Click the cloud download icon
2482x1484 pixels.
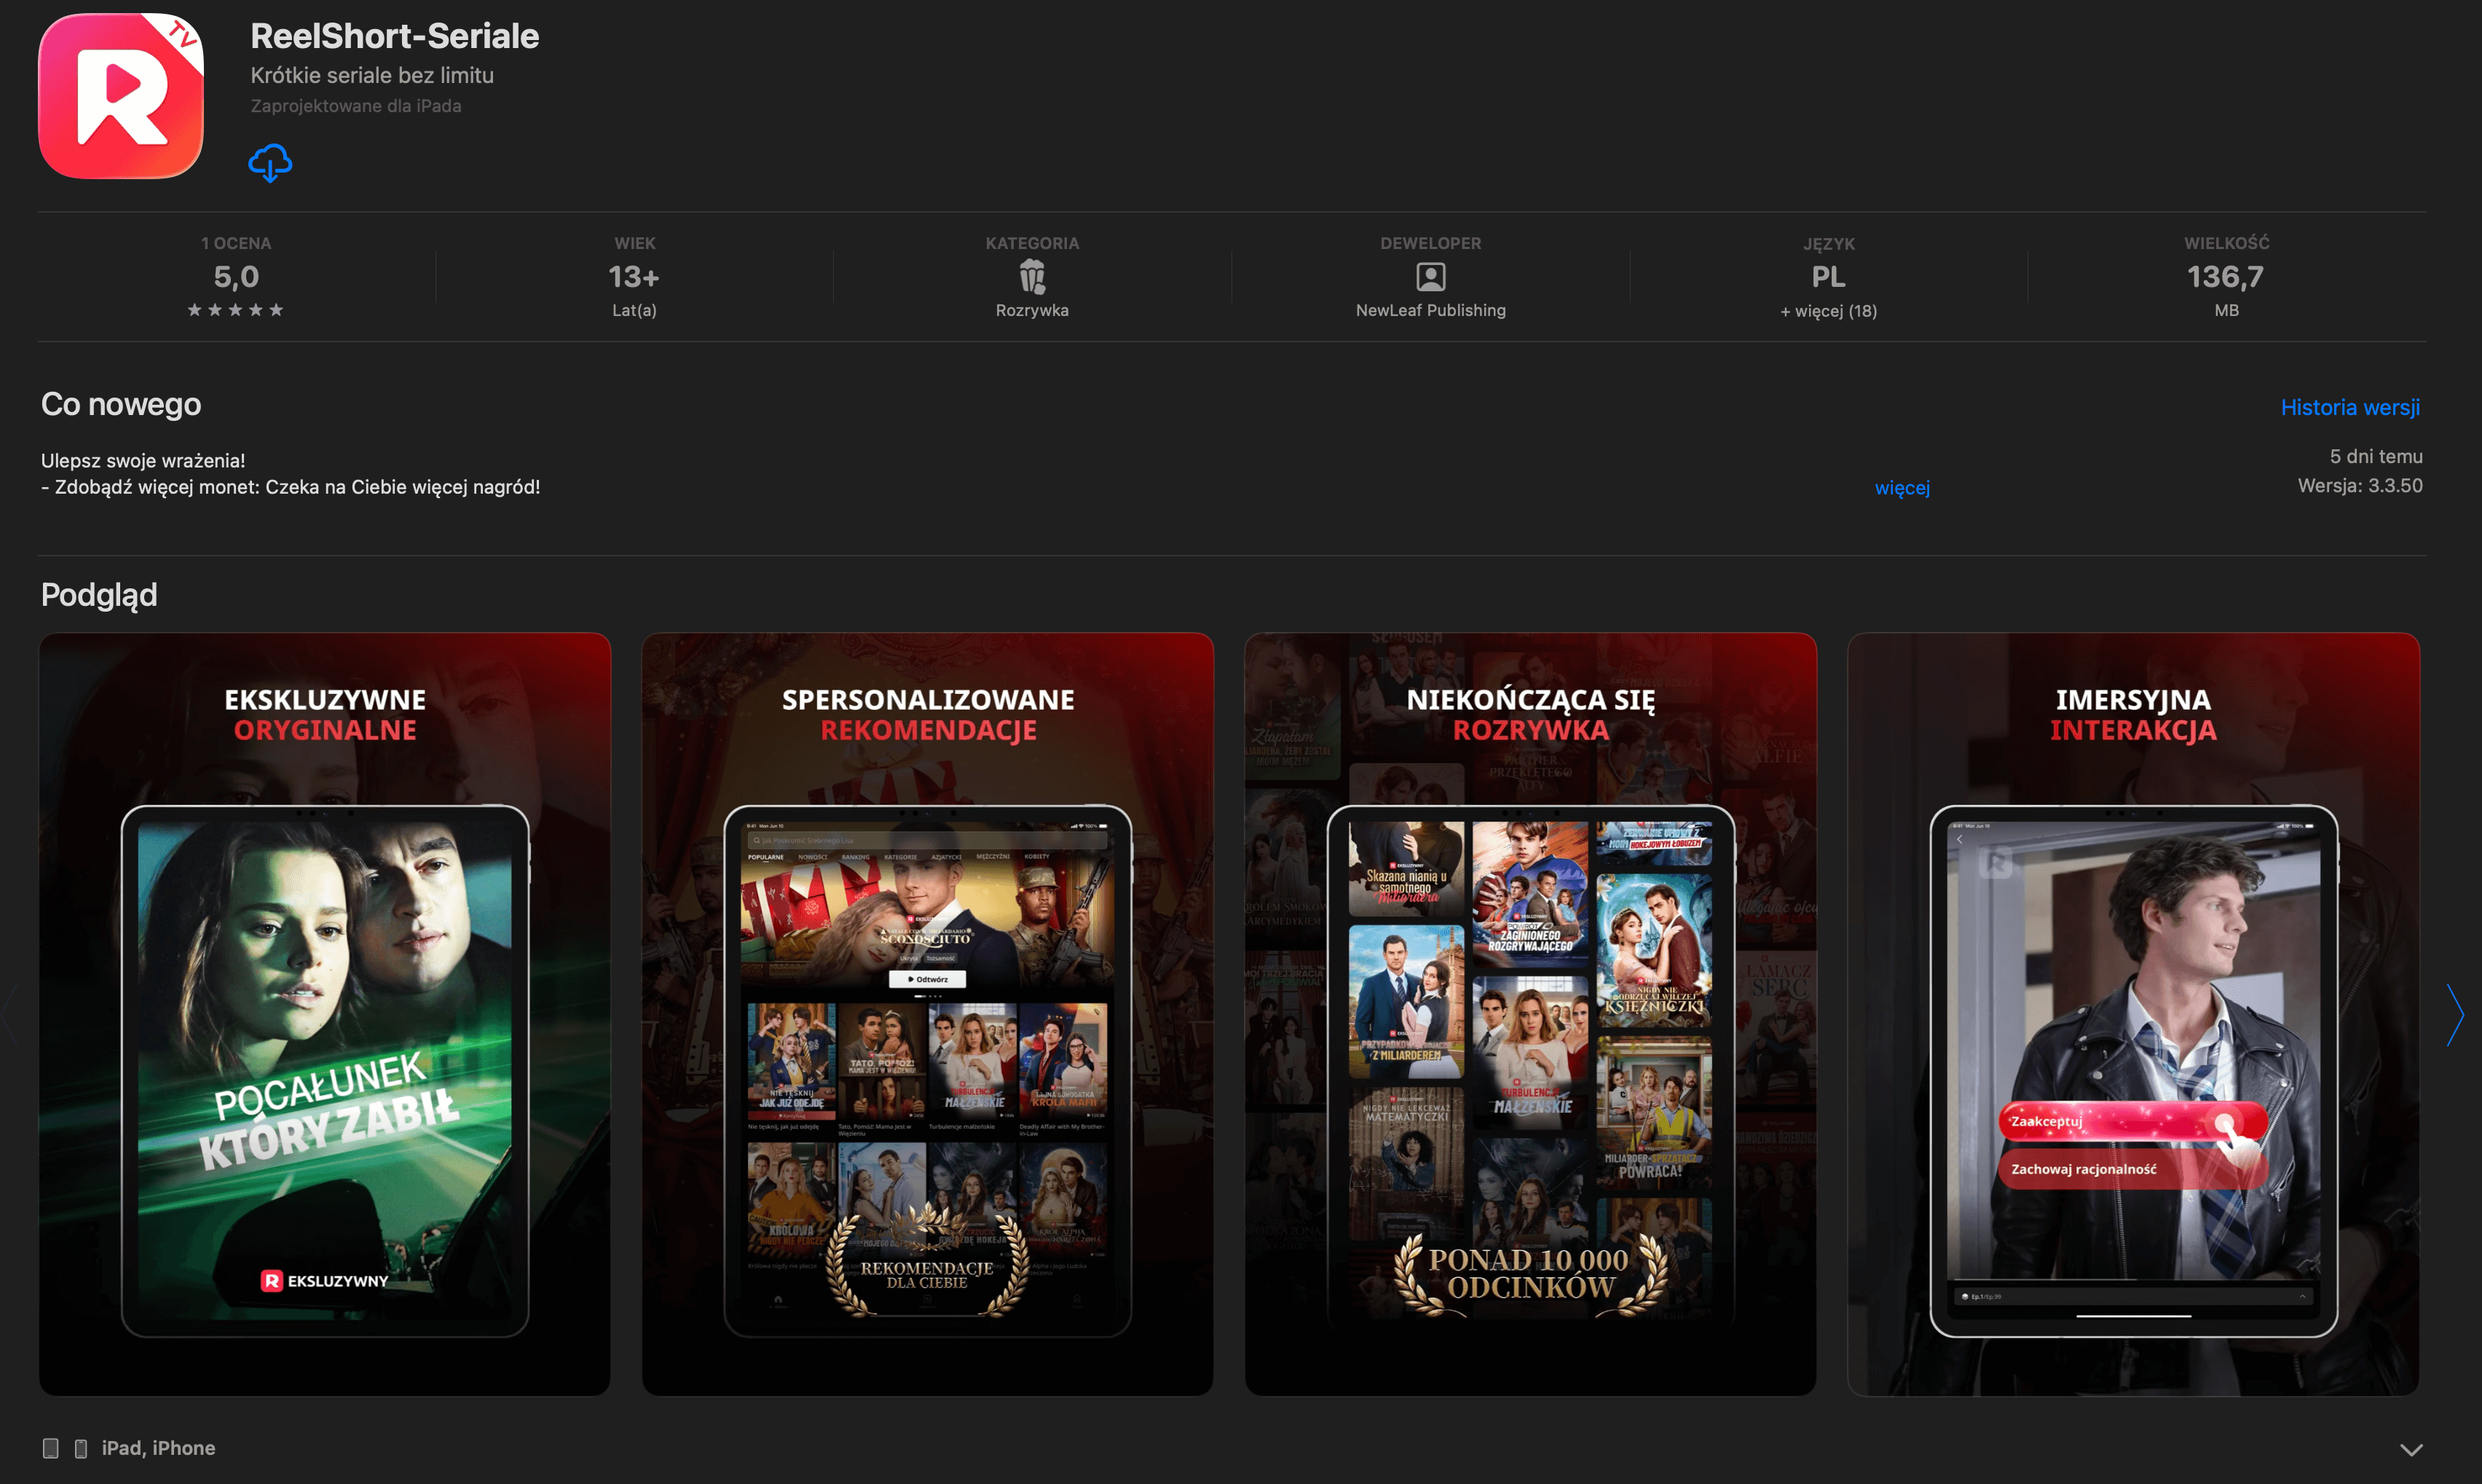coord(270,162)
